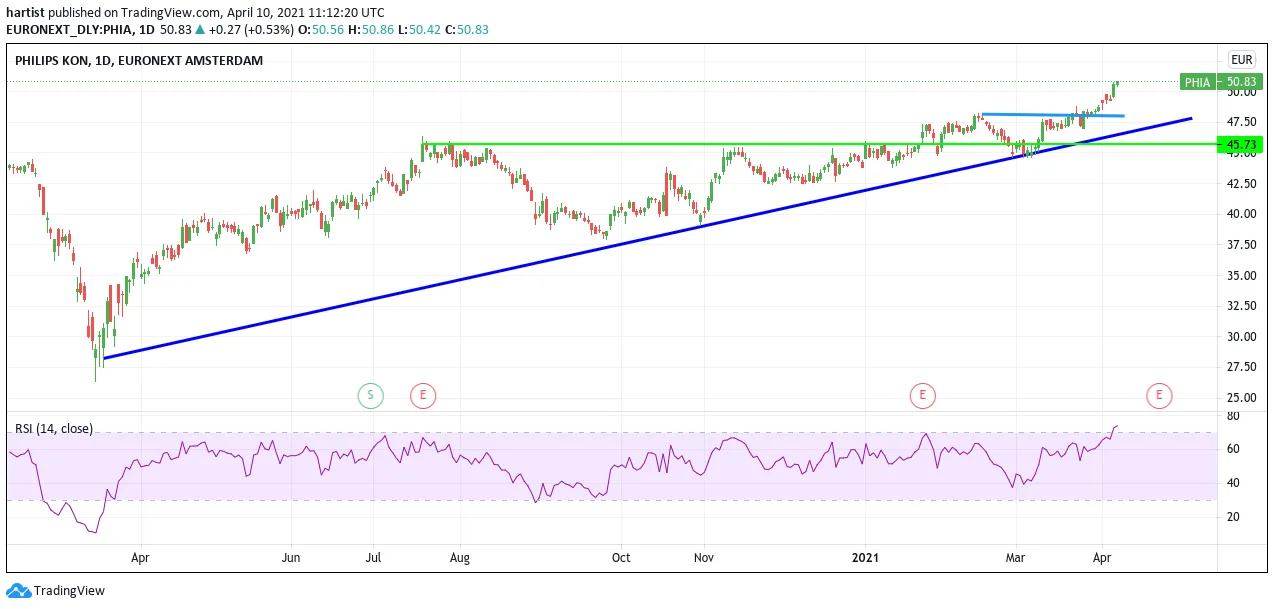The height and width of the screenshot is (609, 1274).
Task: Click the RSI (14, close) indicator label
Action: tap(54, 429)
